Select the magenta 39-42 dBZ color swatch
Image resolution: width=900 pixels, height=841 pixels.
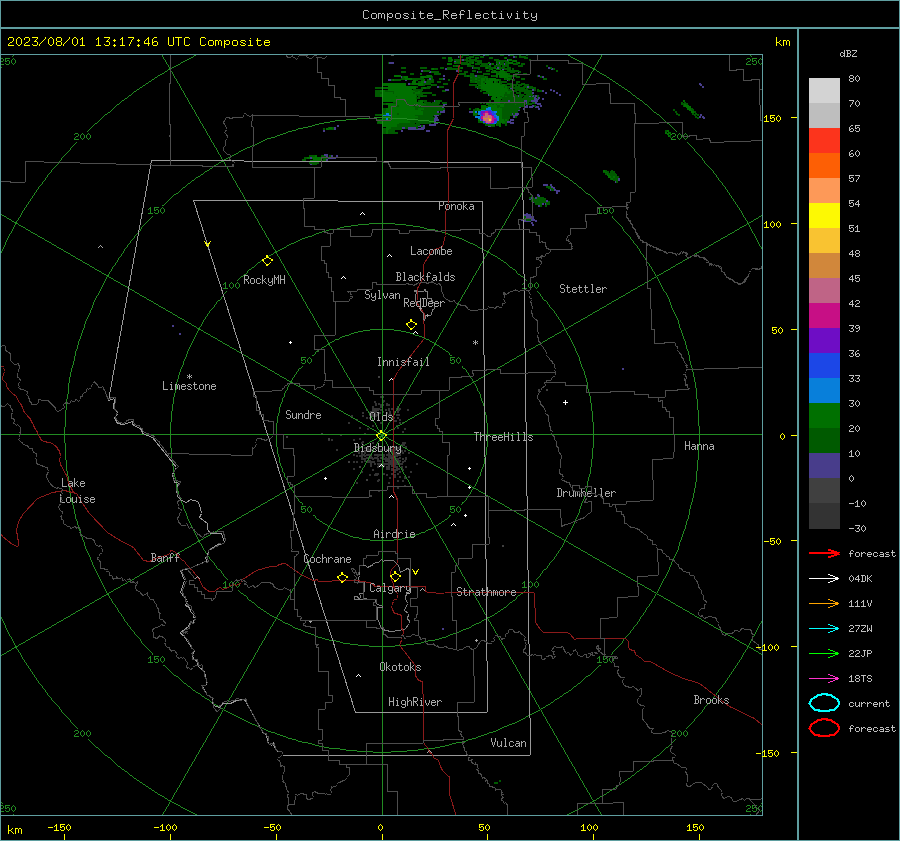(824, 316)
